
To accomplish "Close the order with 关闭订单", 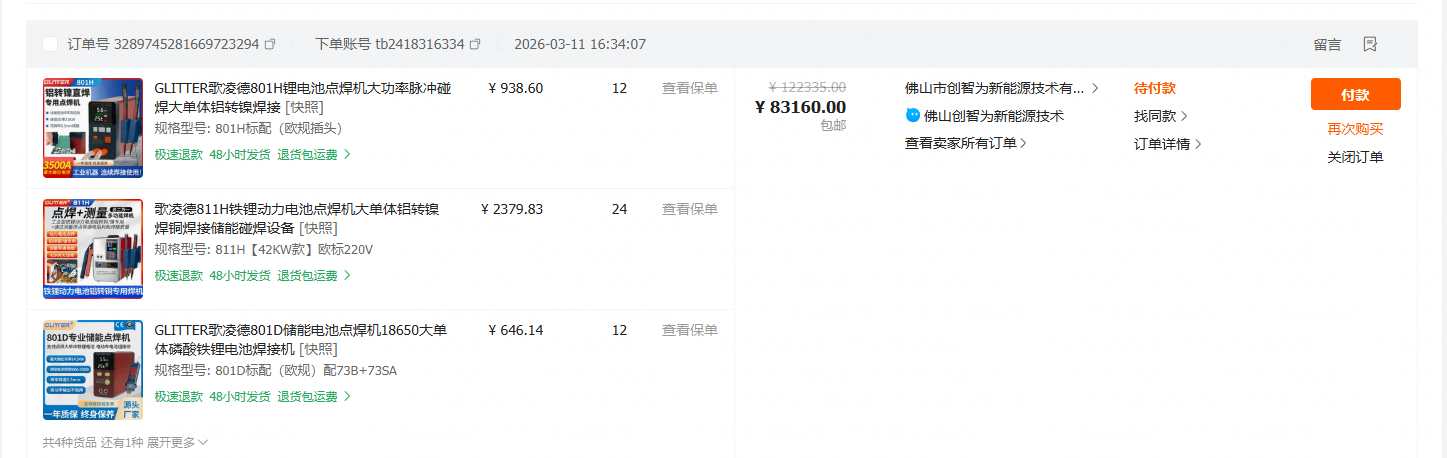I will (1355, 157).
